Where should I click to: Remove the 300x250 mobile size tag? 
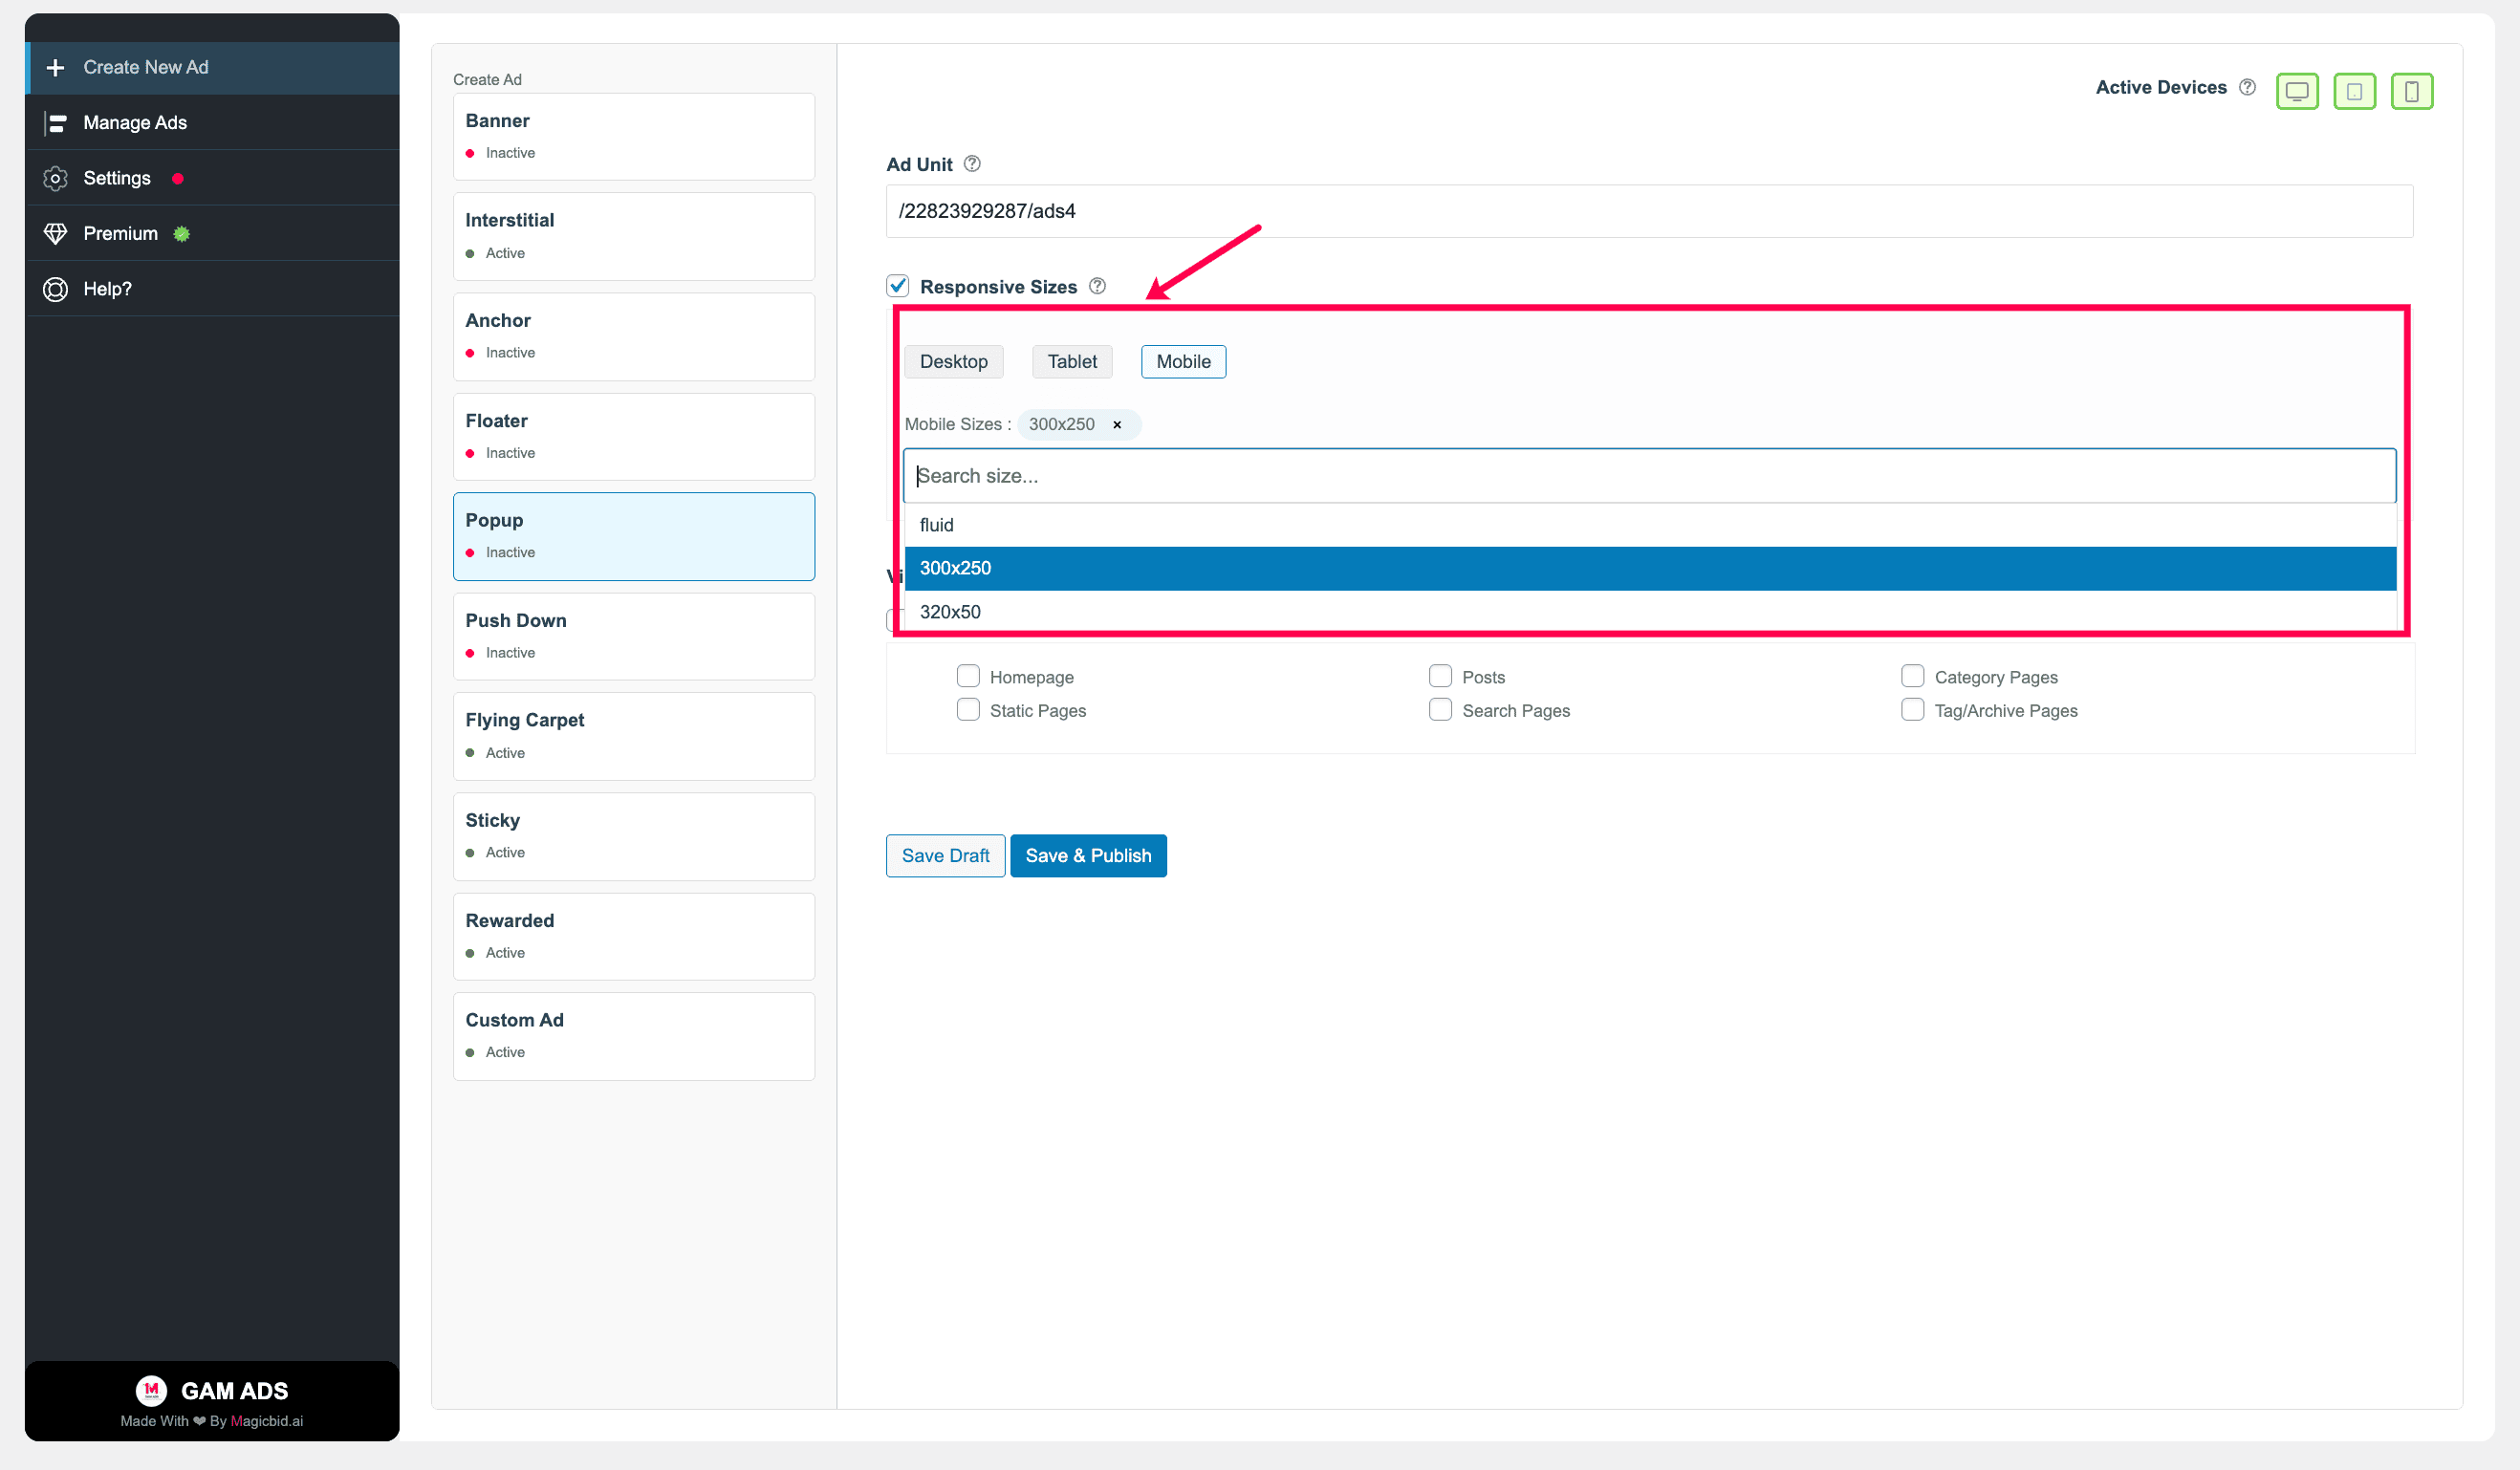coord(1117,425)
